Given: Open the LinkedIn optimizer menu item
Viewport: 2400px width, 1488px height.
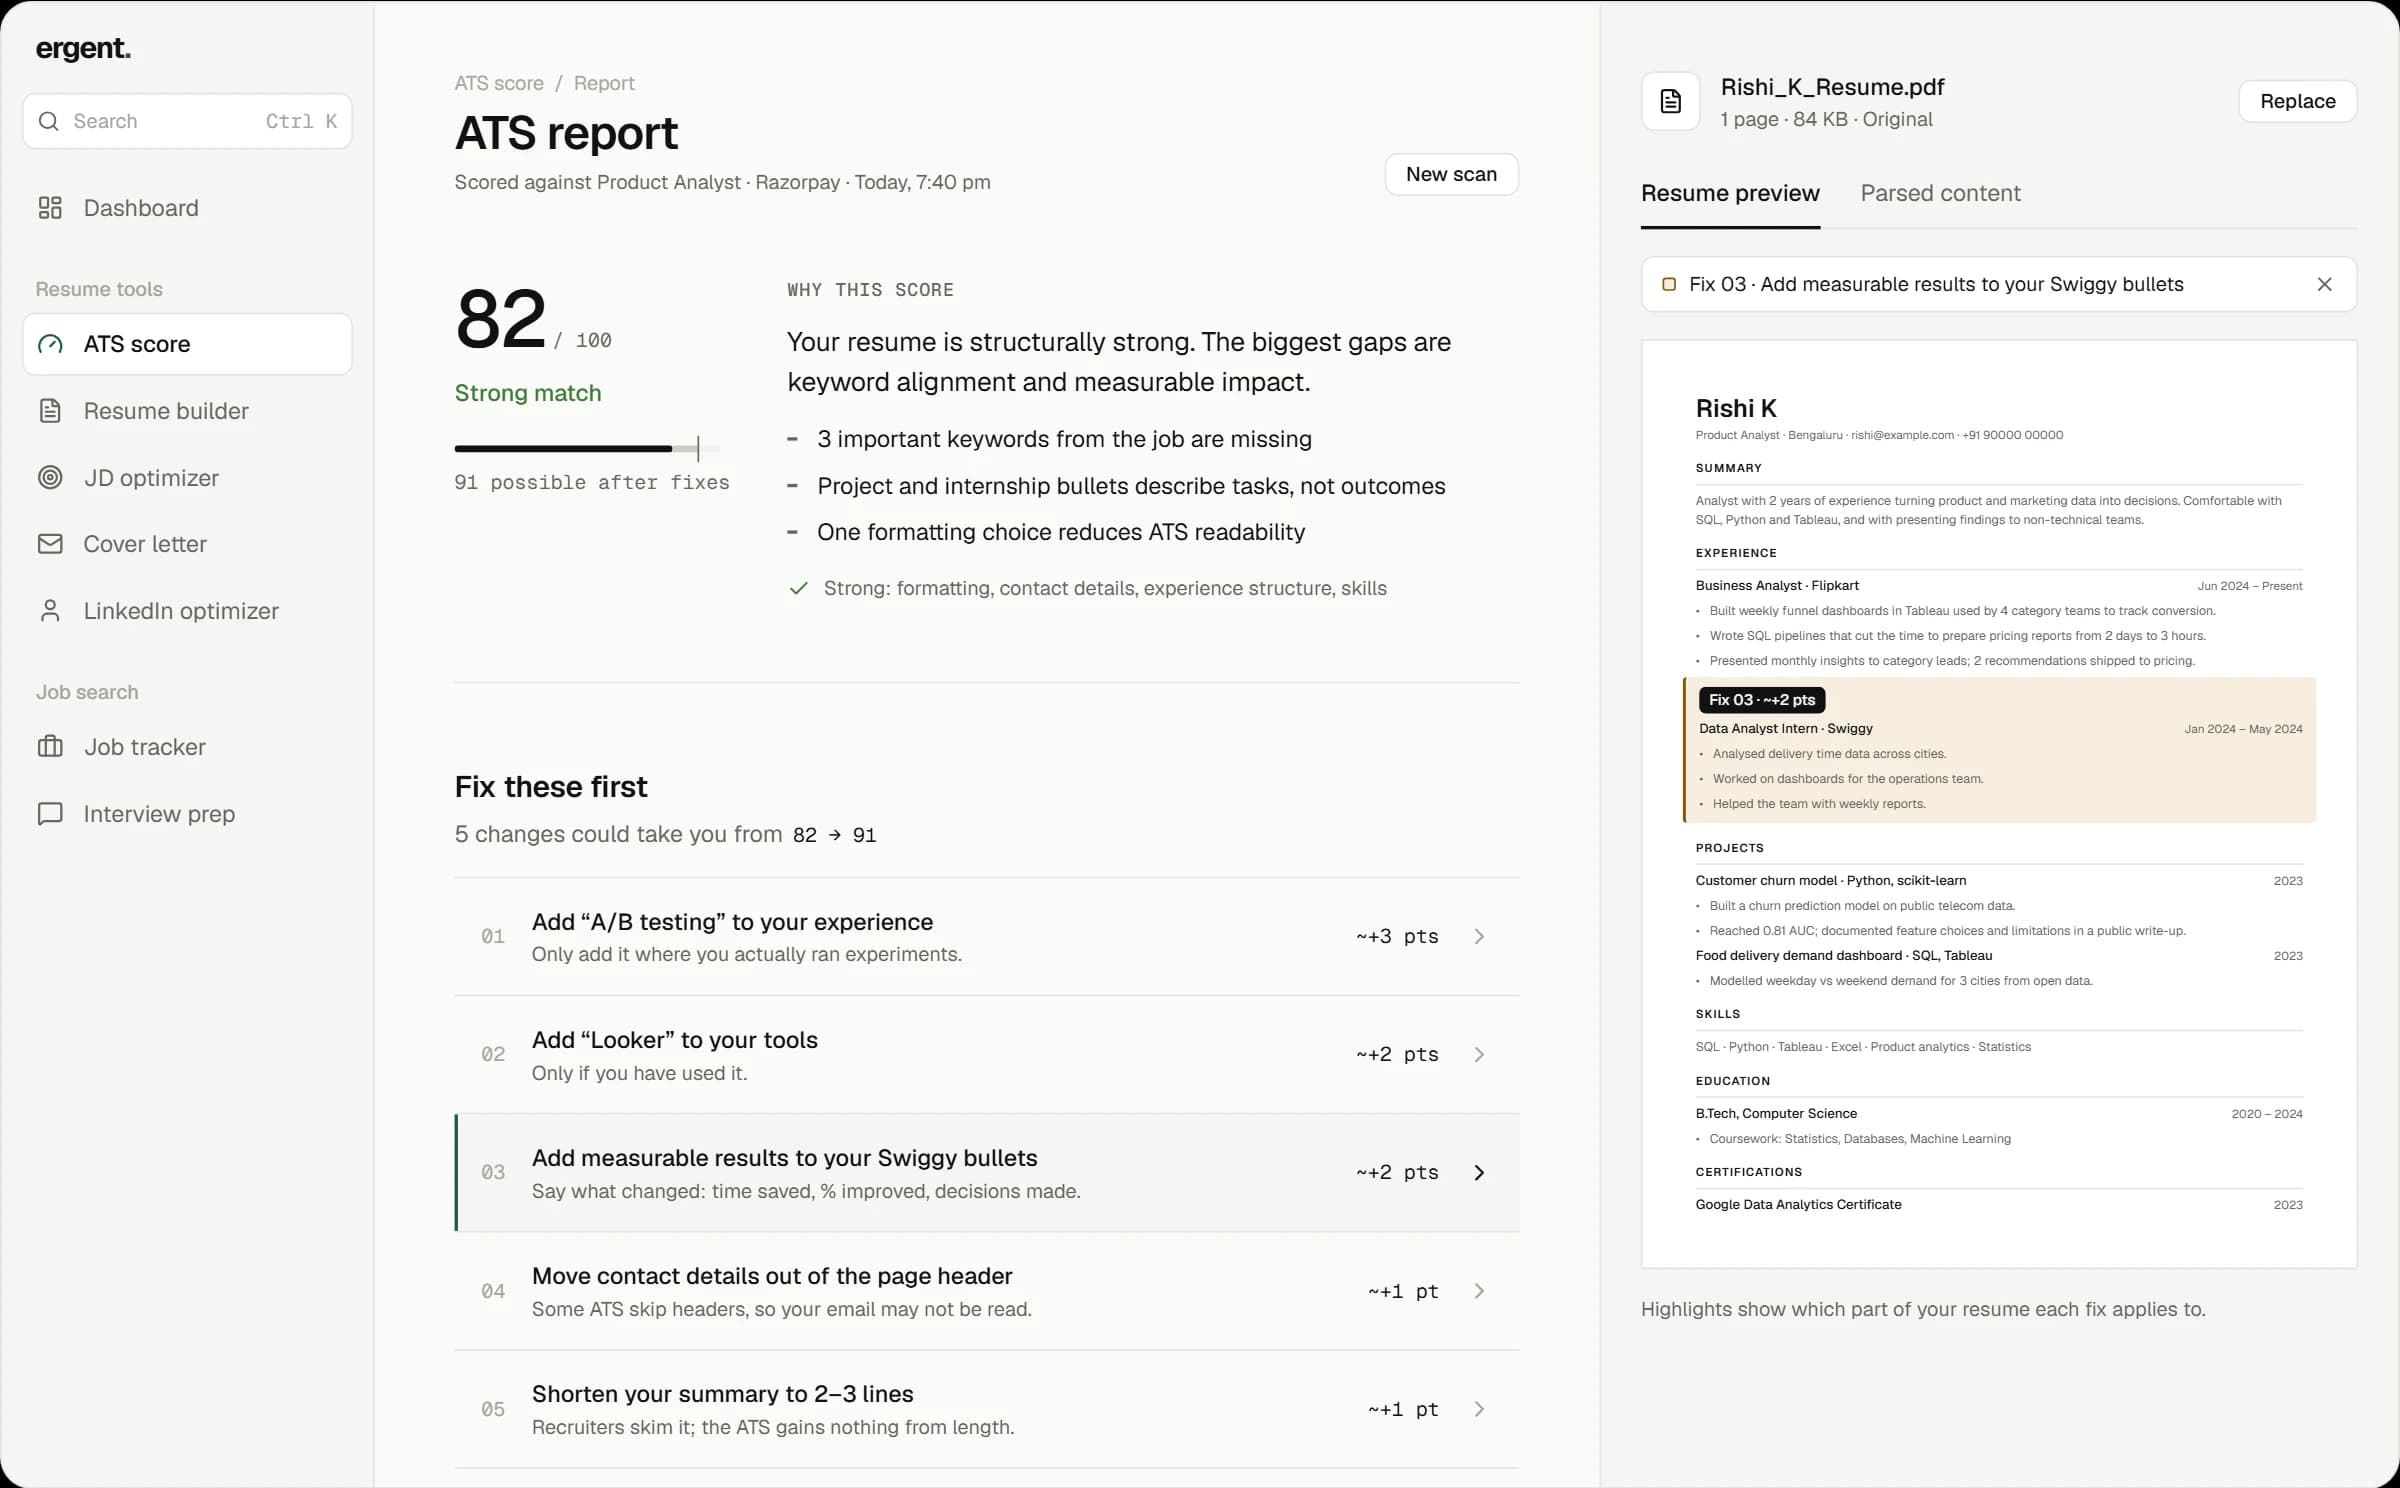Looking at the screenshot, I should pos(187,611).
